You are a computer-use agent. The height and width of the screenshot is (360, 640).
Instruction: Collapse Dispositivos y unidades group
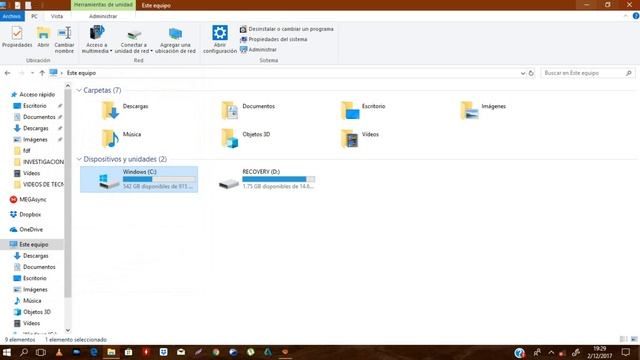point(79,159)
